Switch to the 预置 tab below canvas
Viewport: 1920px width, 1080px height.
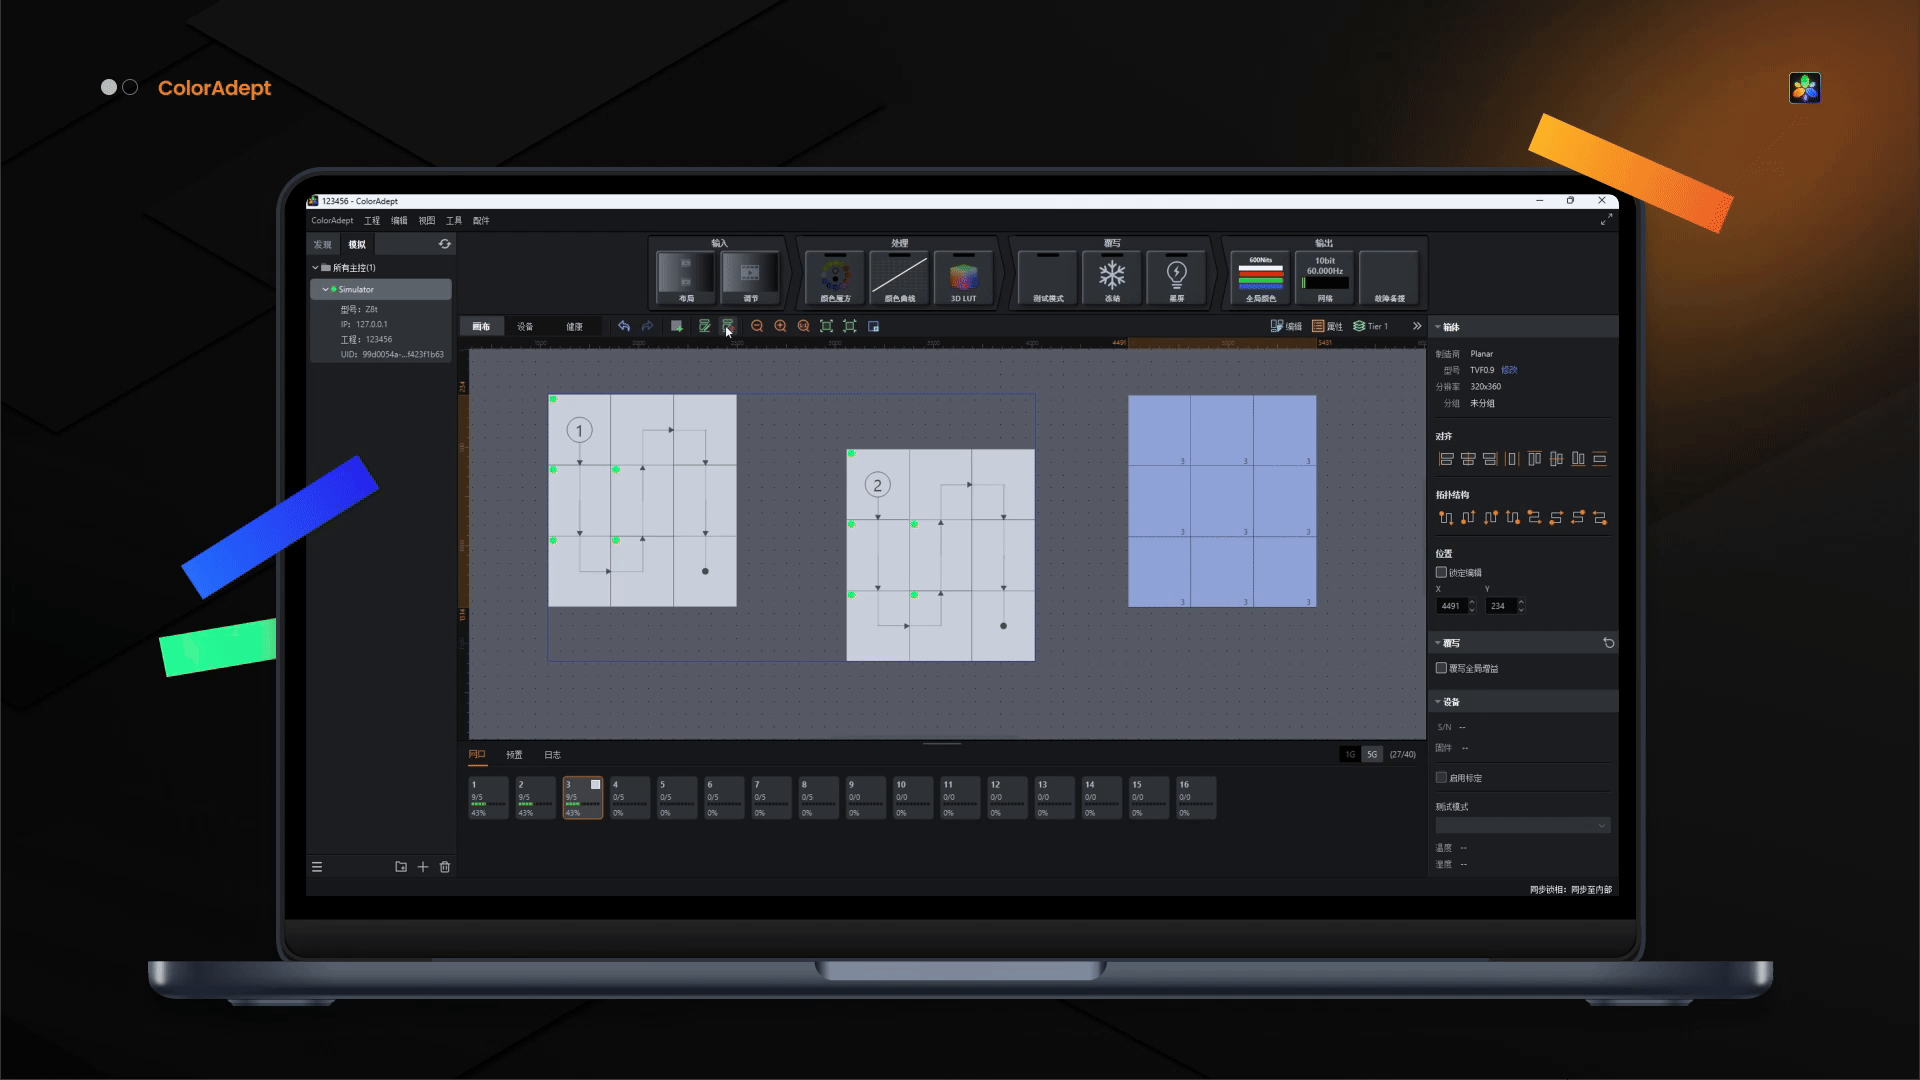pos(514,754)
